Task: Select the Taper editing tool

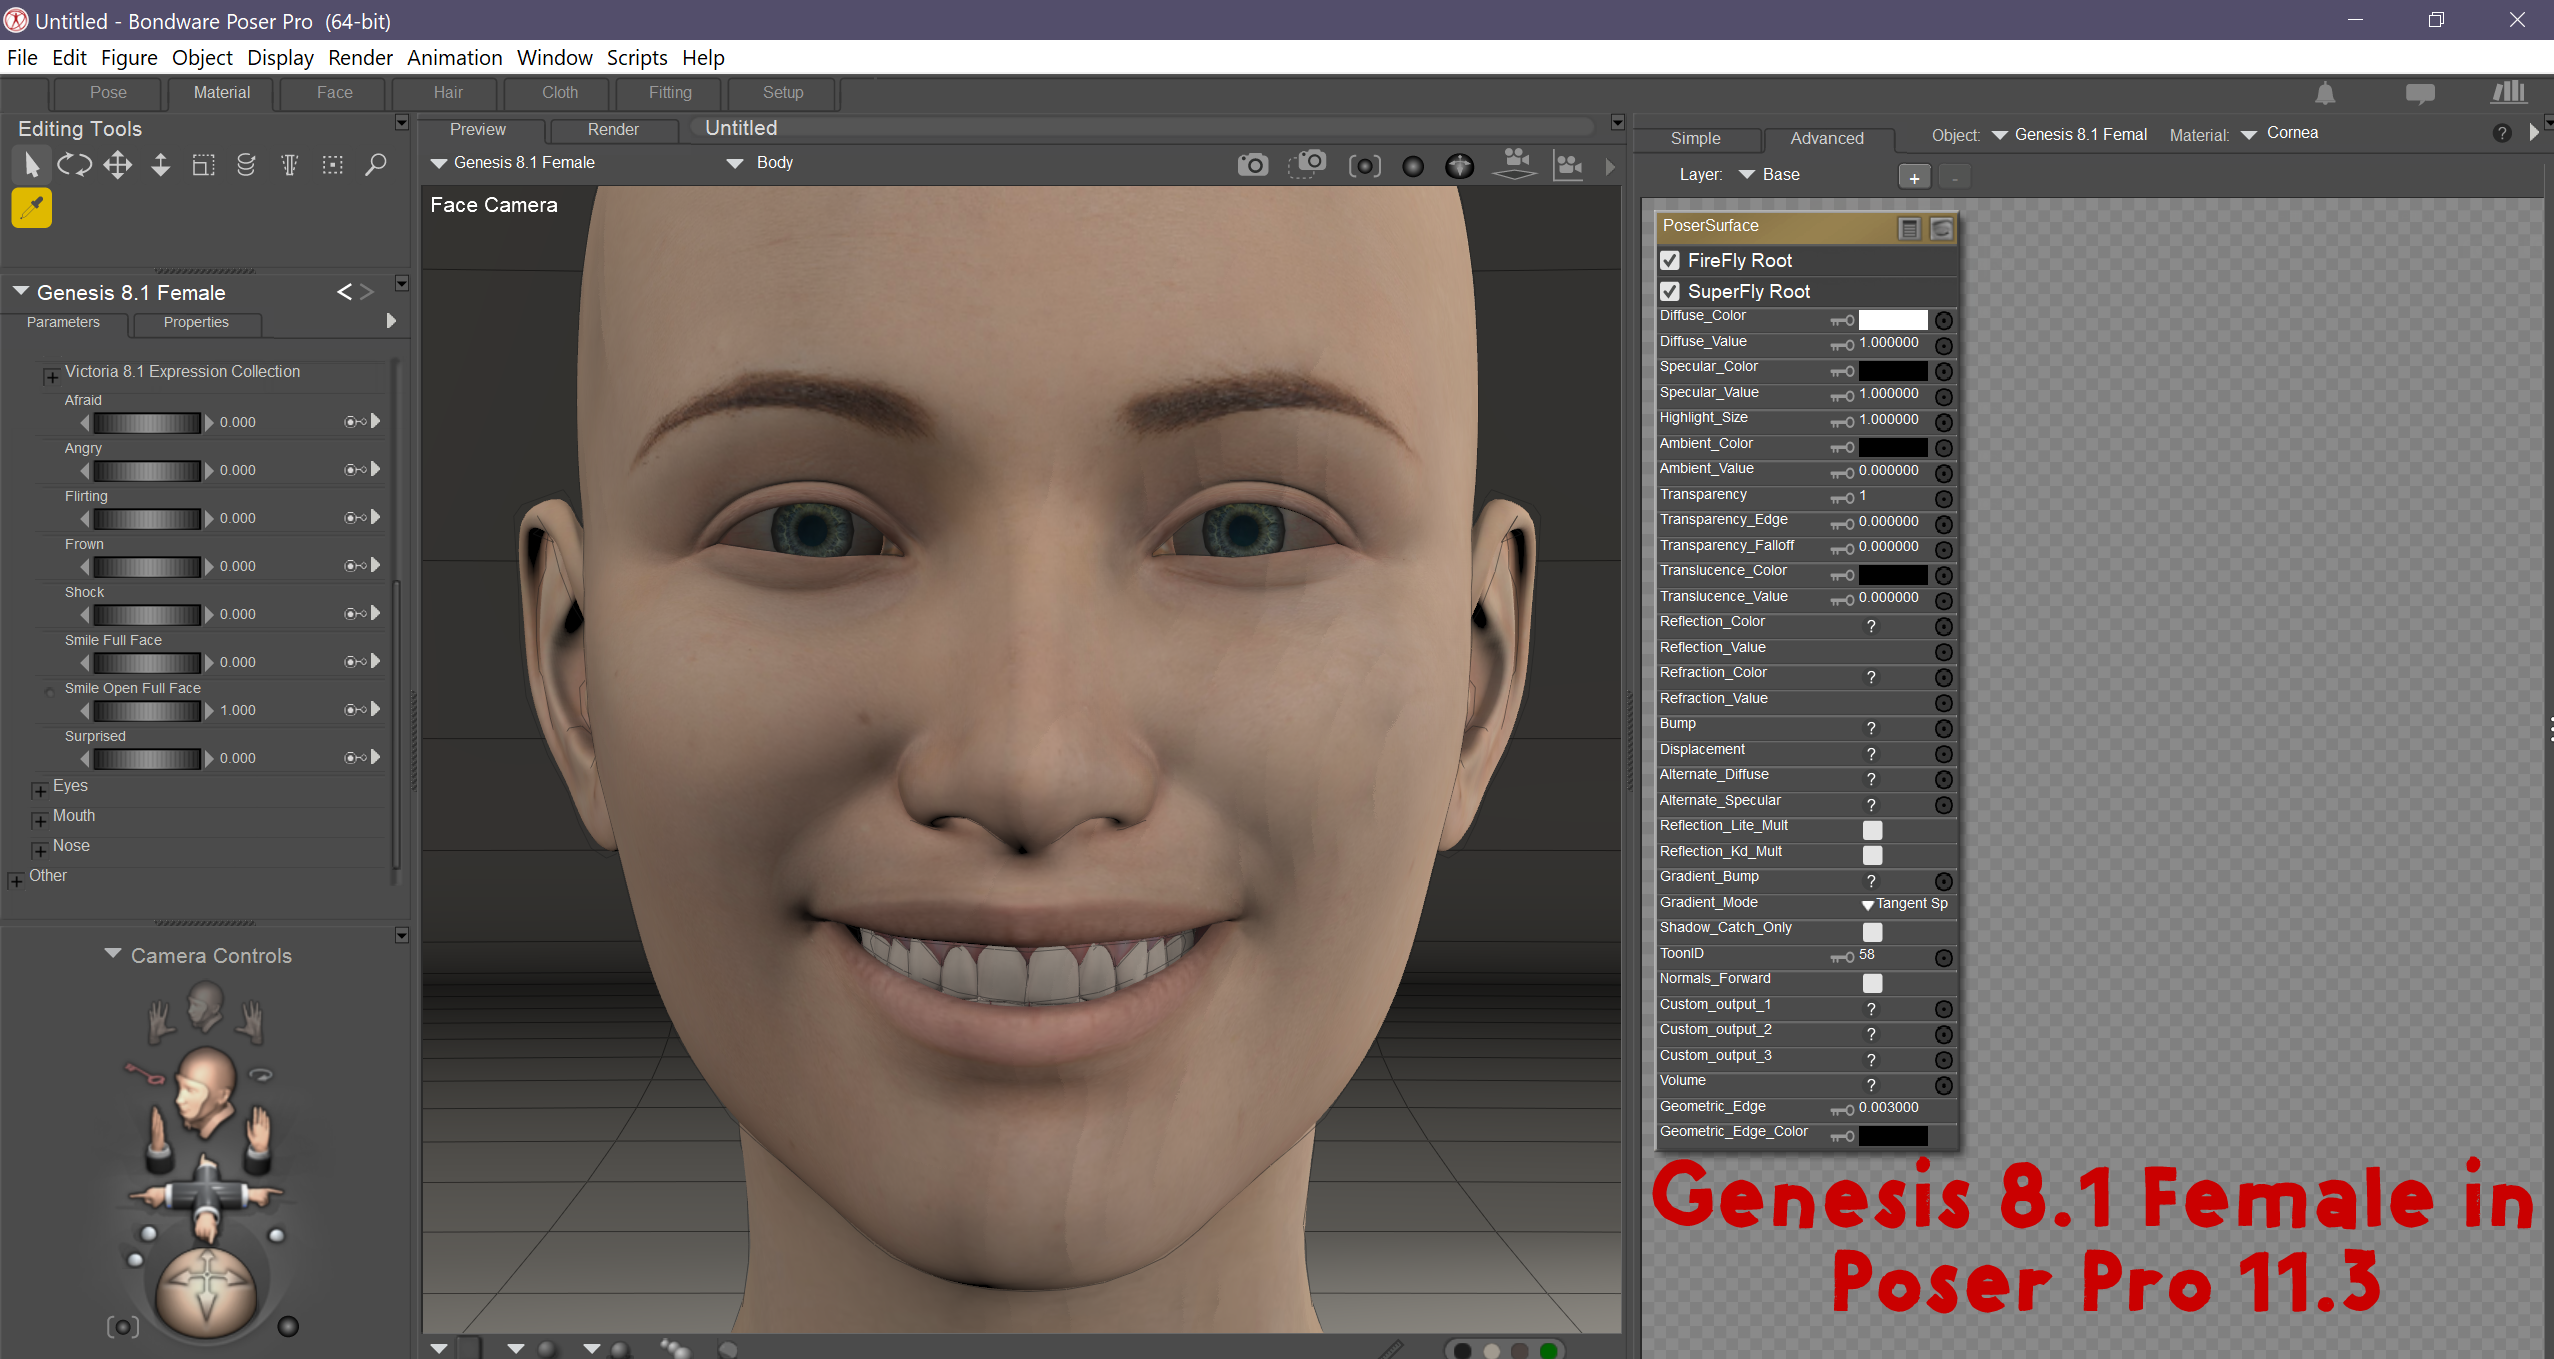Action: (x=289, y=165)
